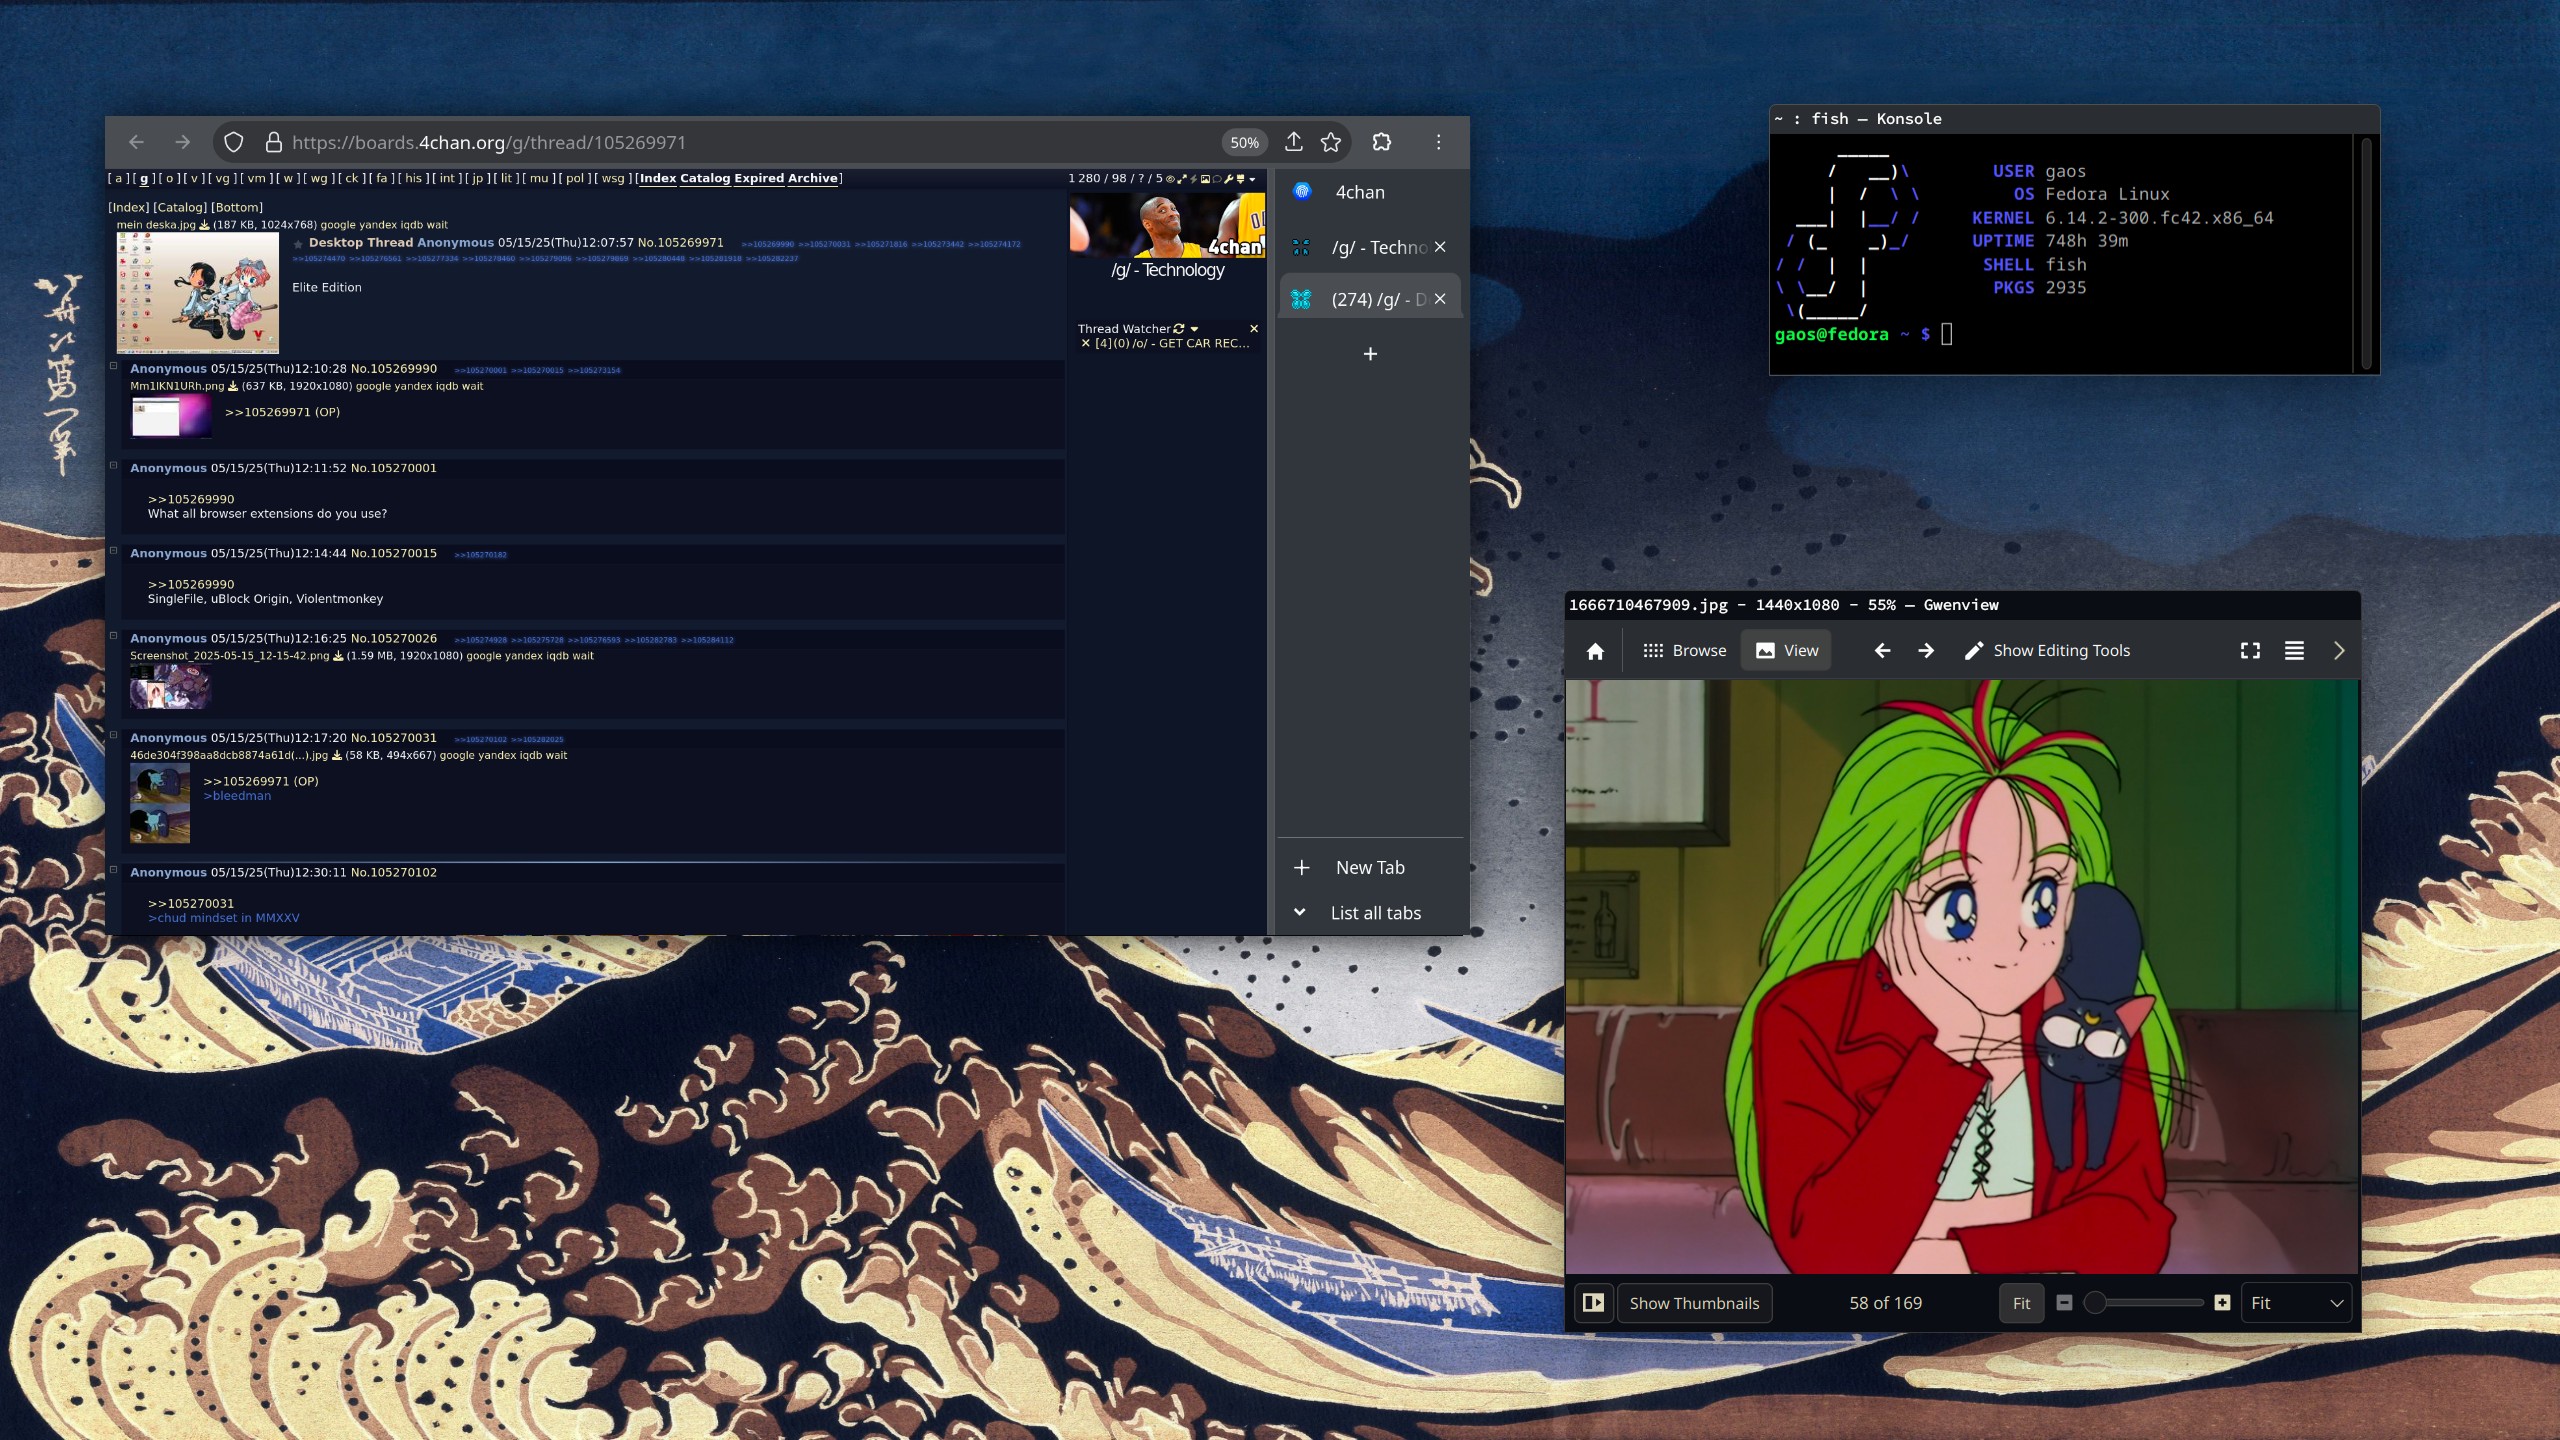This screenshot has width=2560, height=1440.
Task: Remove the /o/ GET CAR REC watched thread
Action: tap(1085, 343)
